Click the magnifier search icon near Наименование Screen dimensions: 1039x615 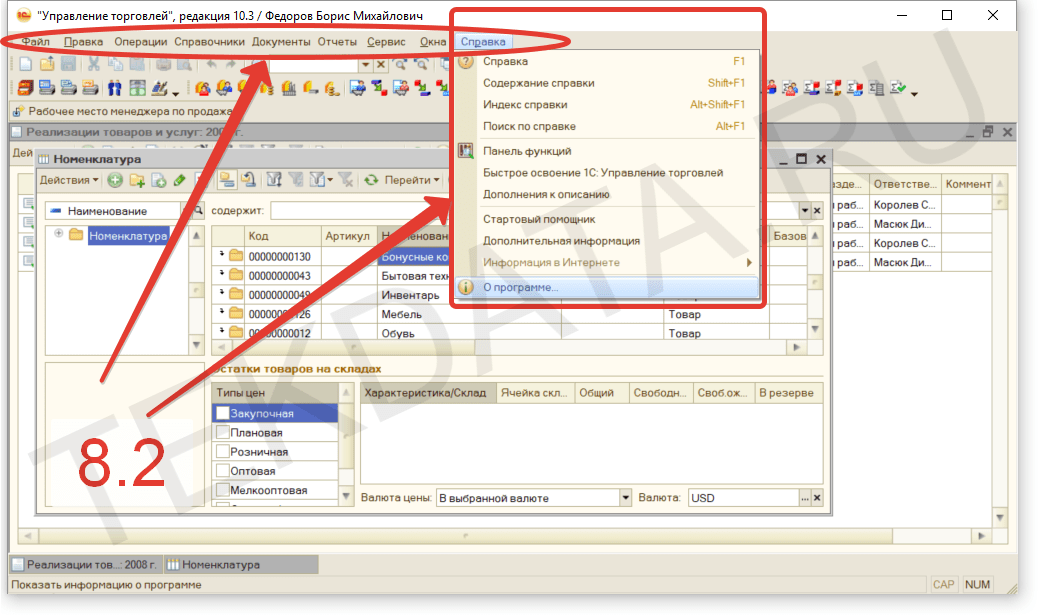[197, 211]
